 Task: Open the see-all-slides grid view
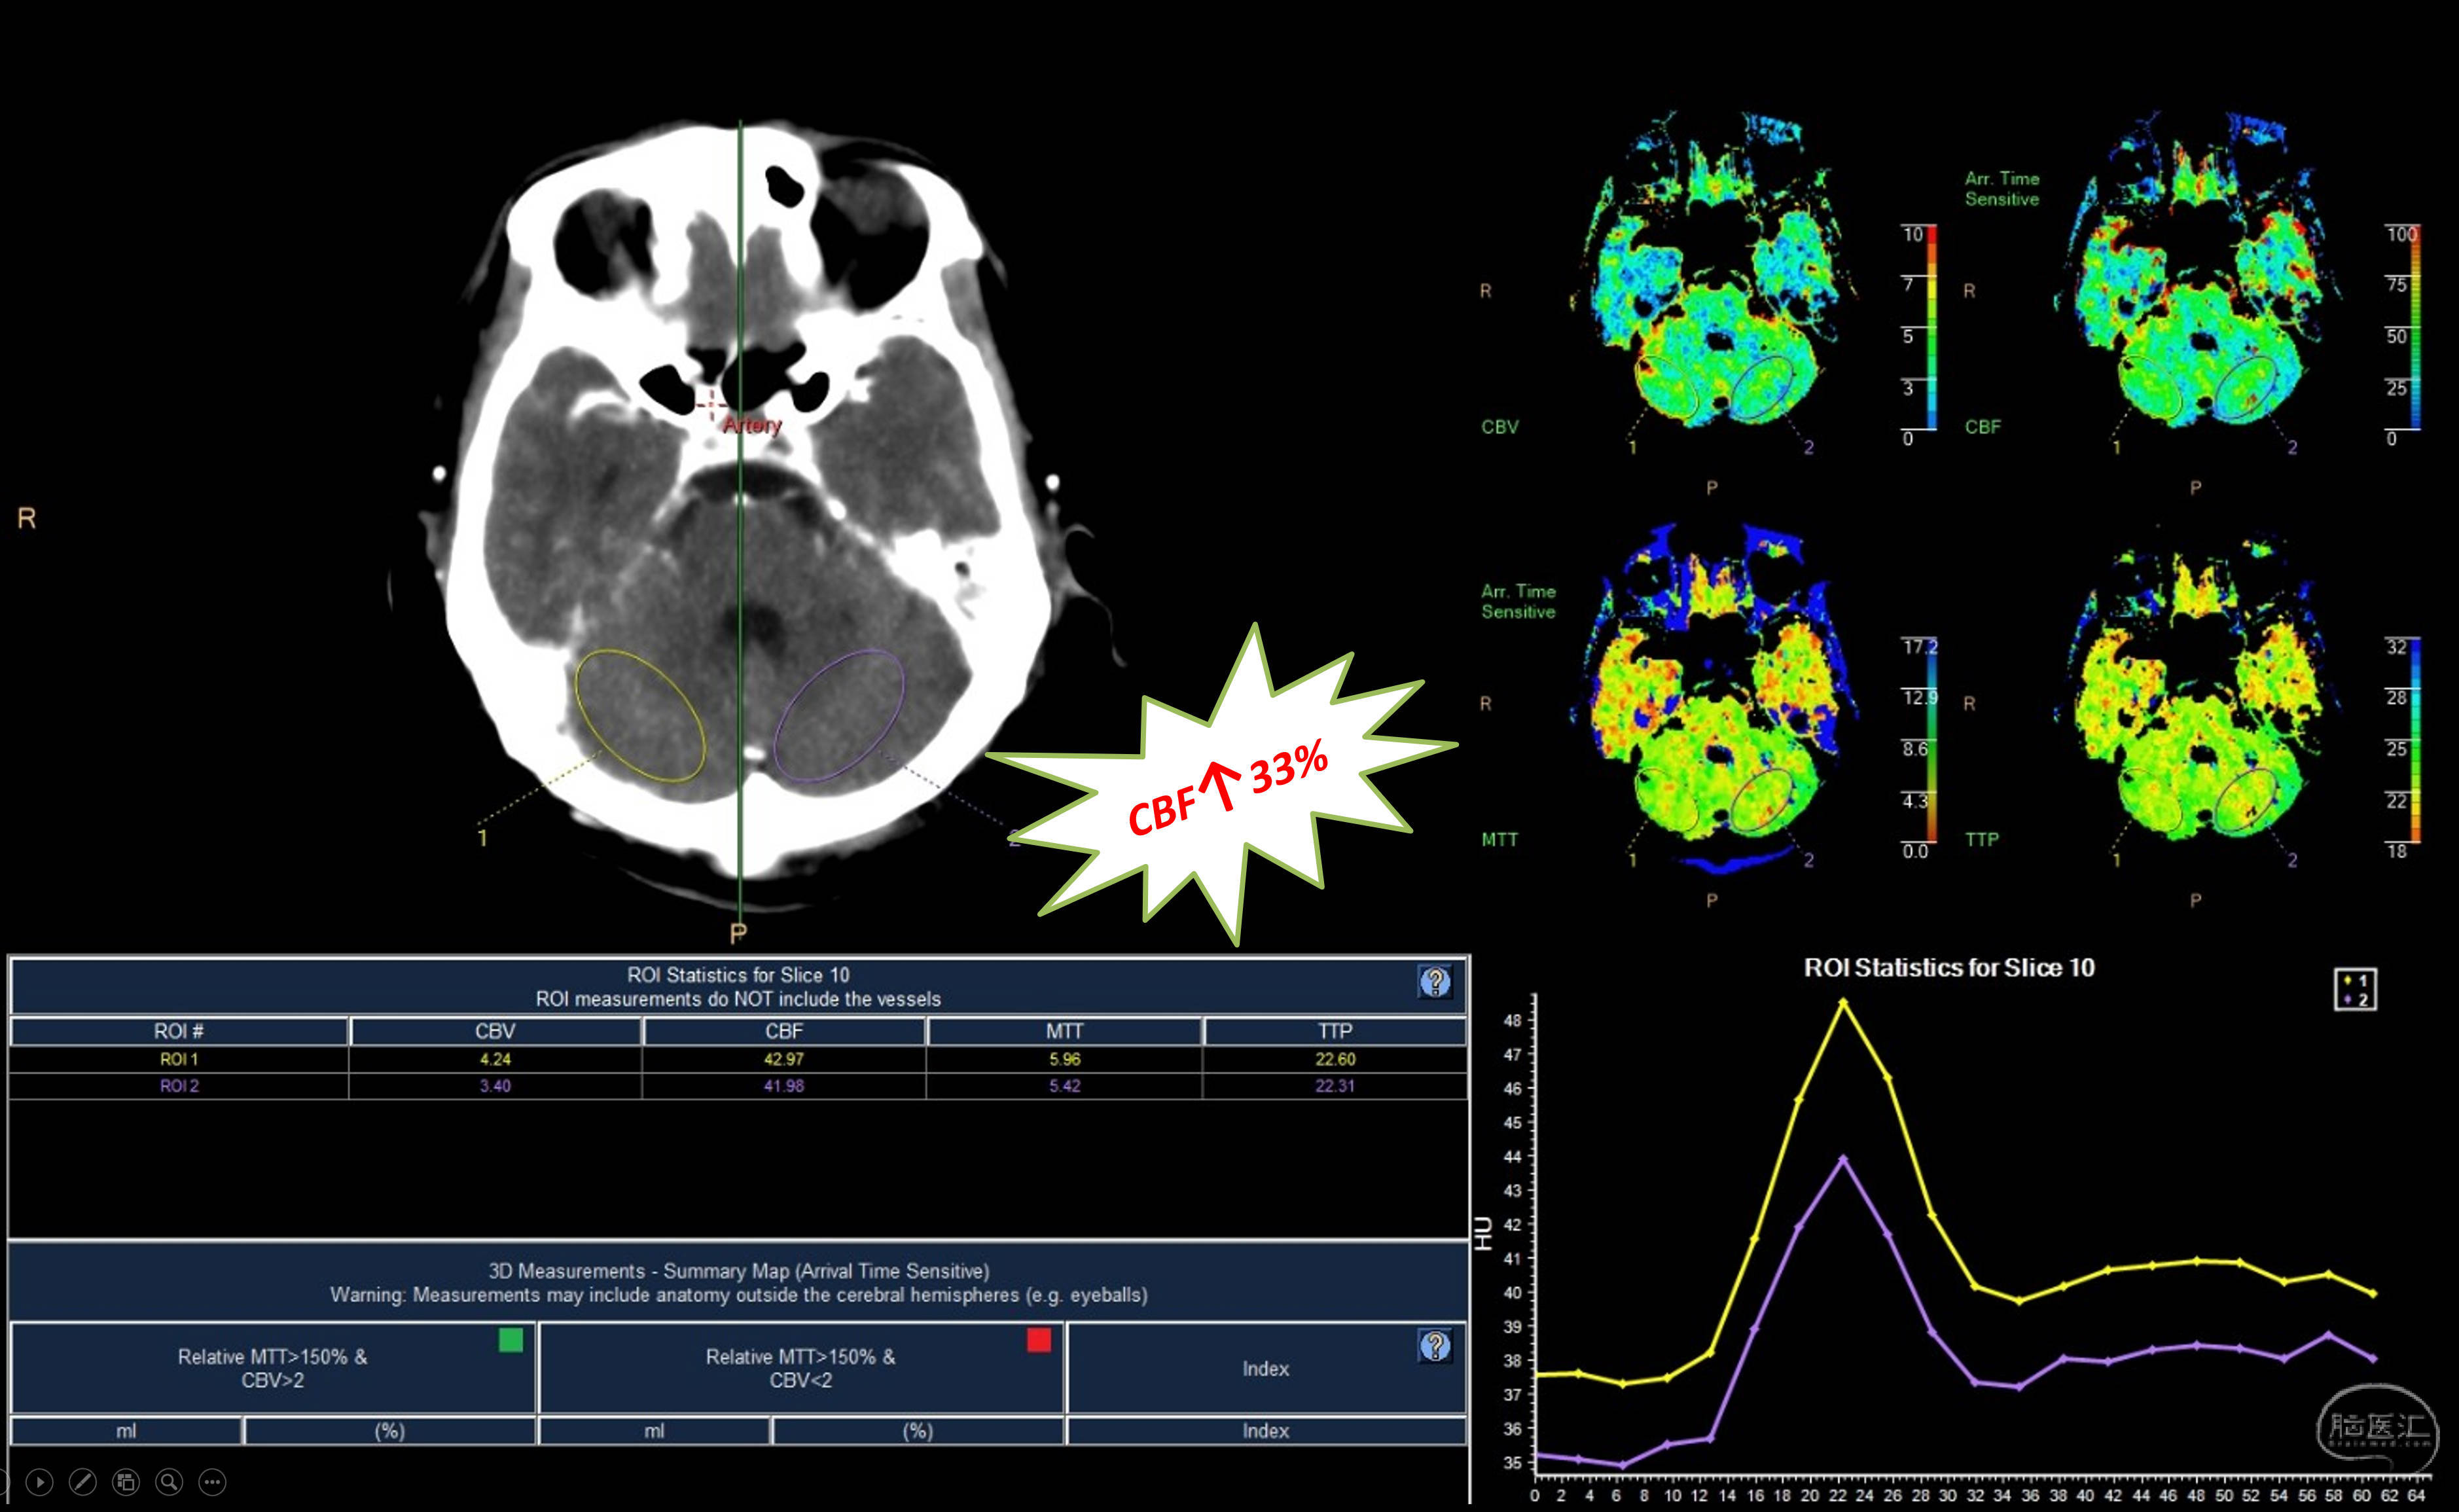pos(126,1482)
